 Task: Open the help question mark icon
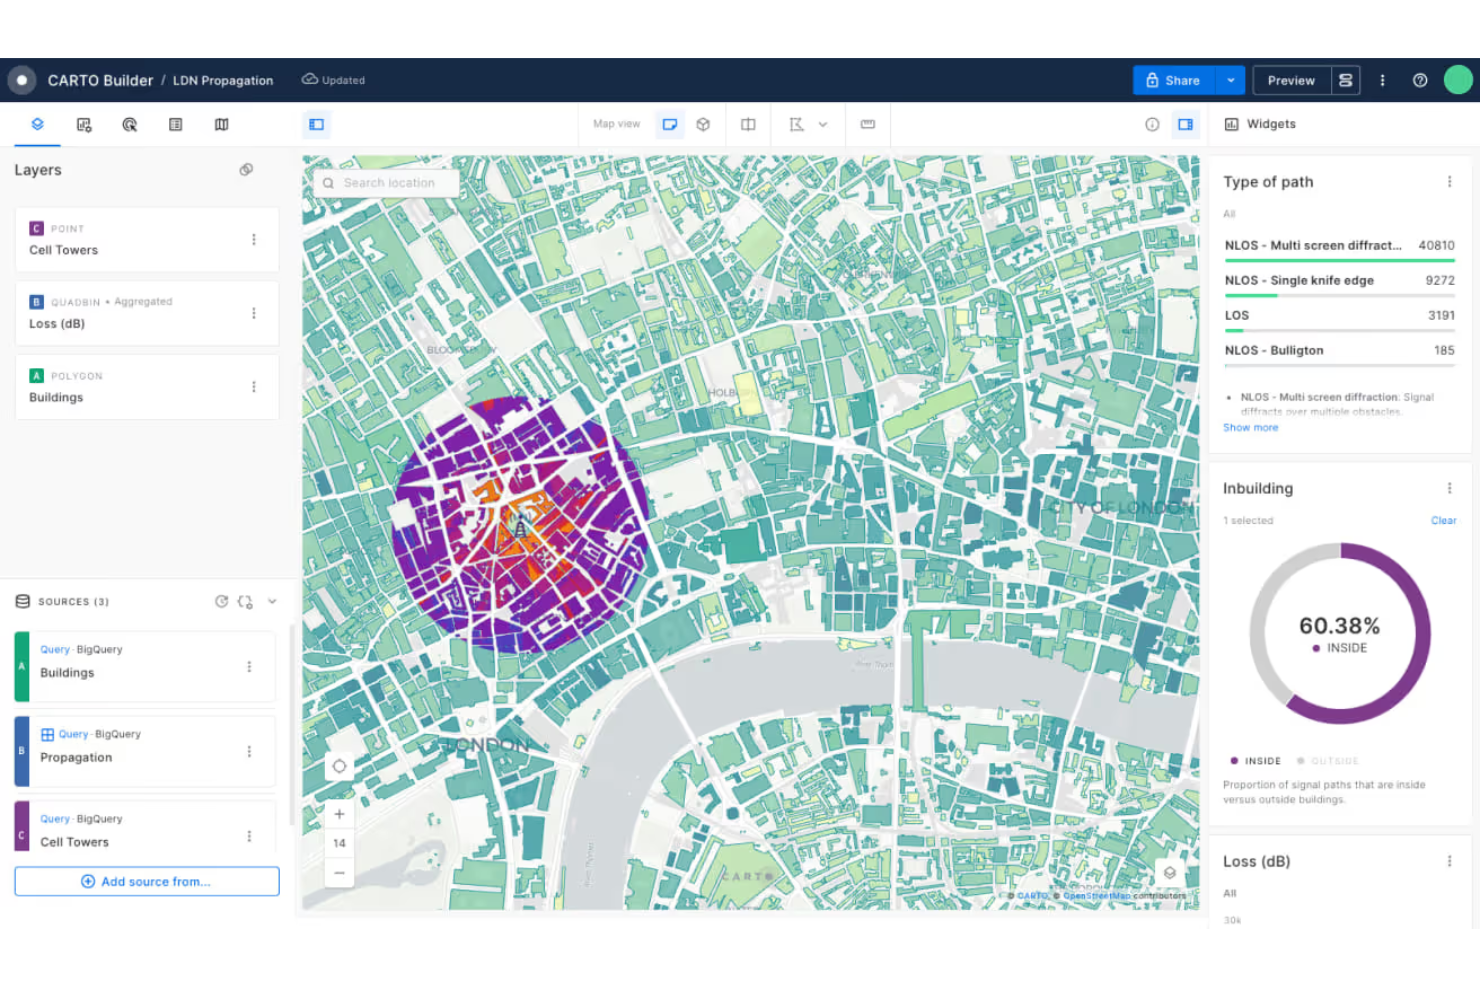tap(1420, 80)
